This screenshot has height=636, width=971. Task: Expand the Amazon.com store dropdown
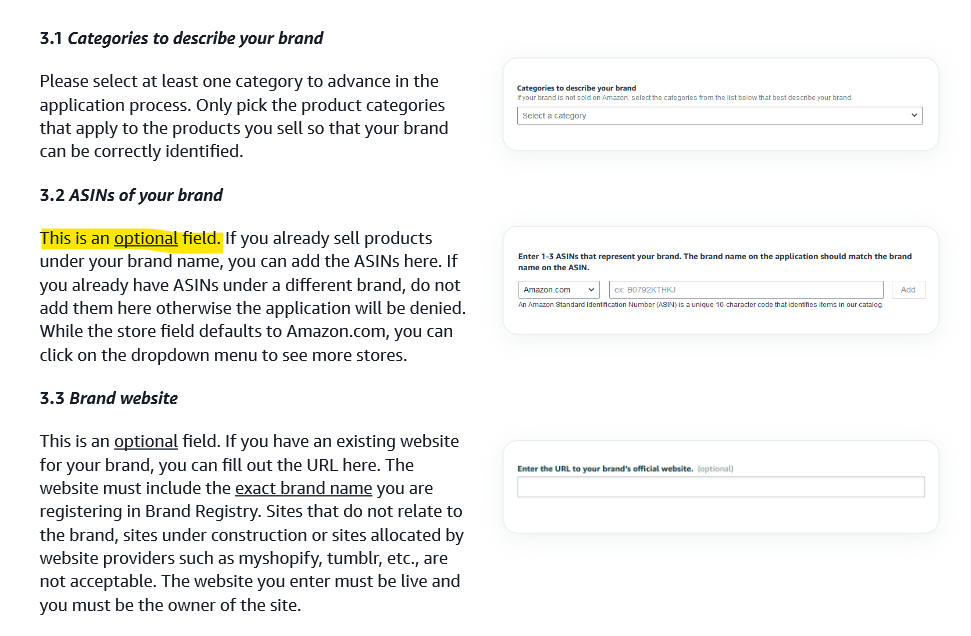pyautogui.click(x=559, y=290)
